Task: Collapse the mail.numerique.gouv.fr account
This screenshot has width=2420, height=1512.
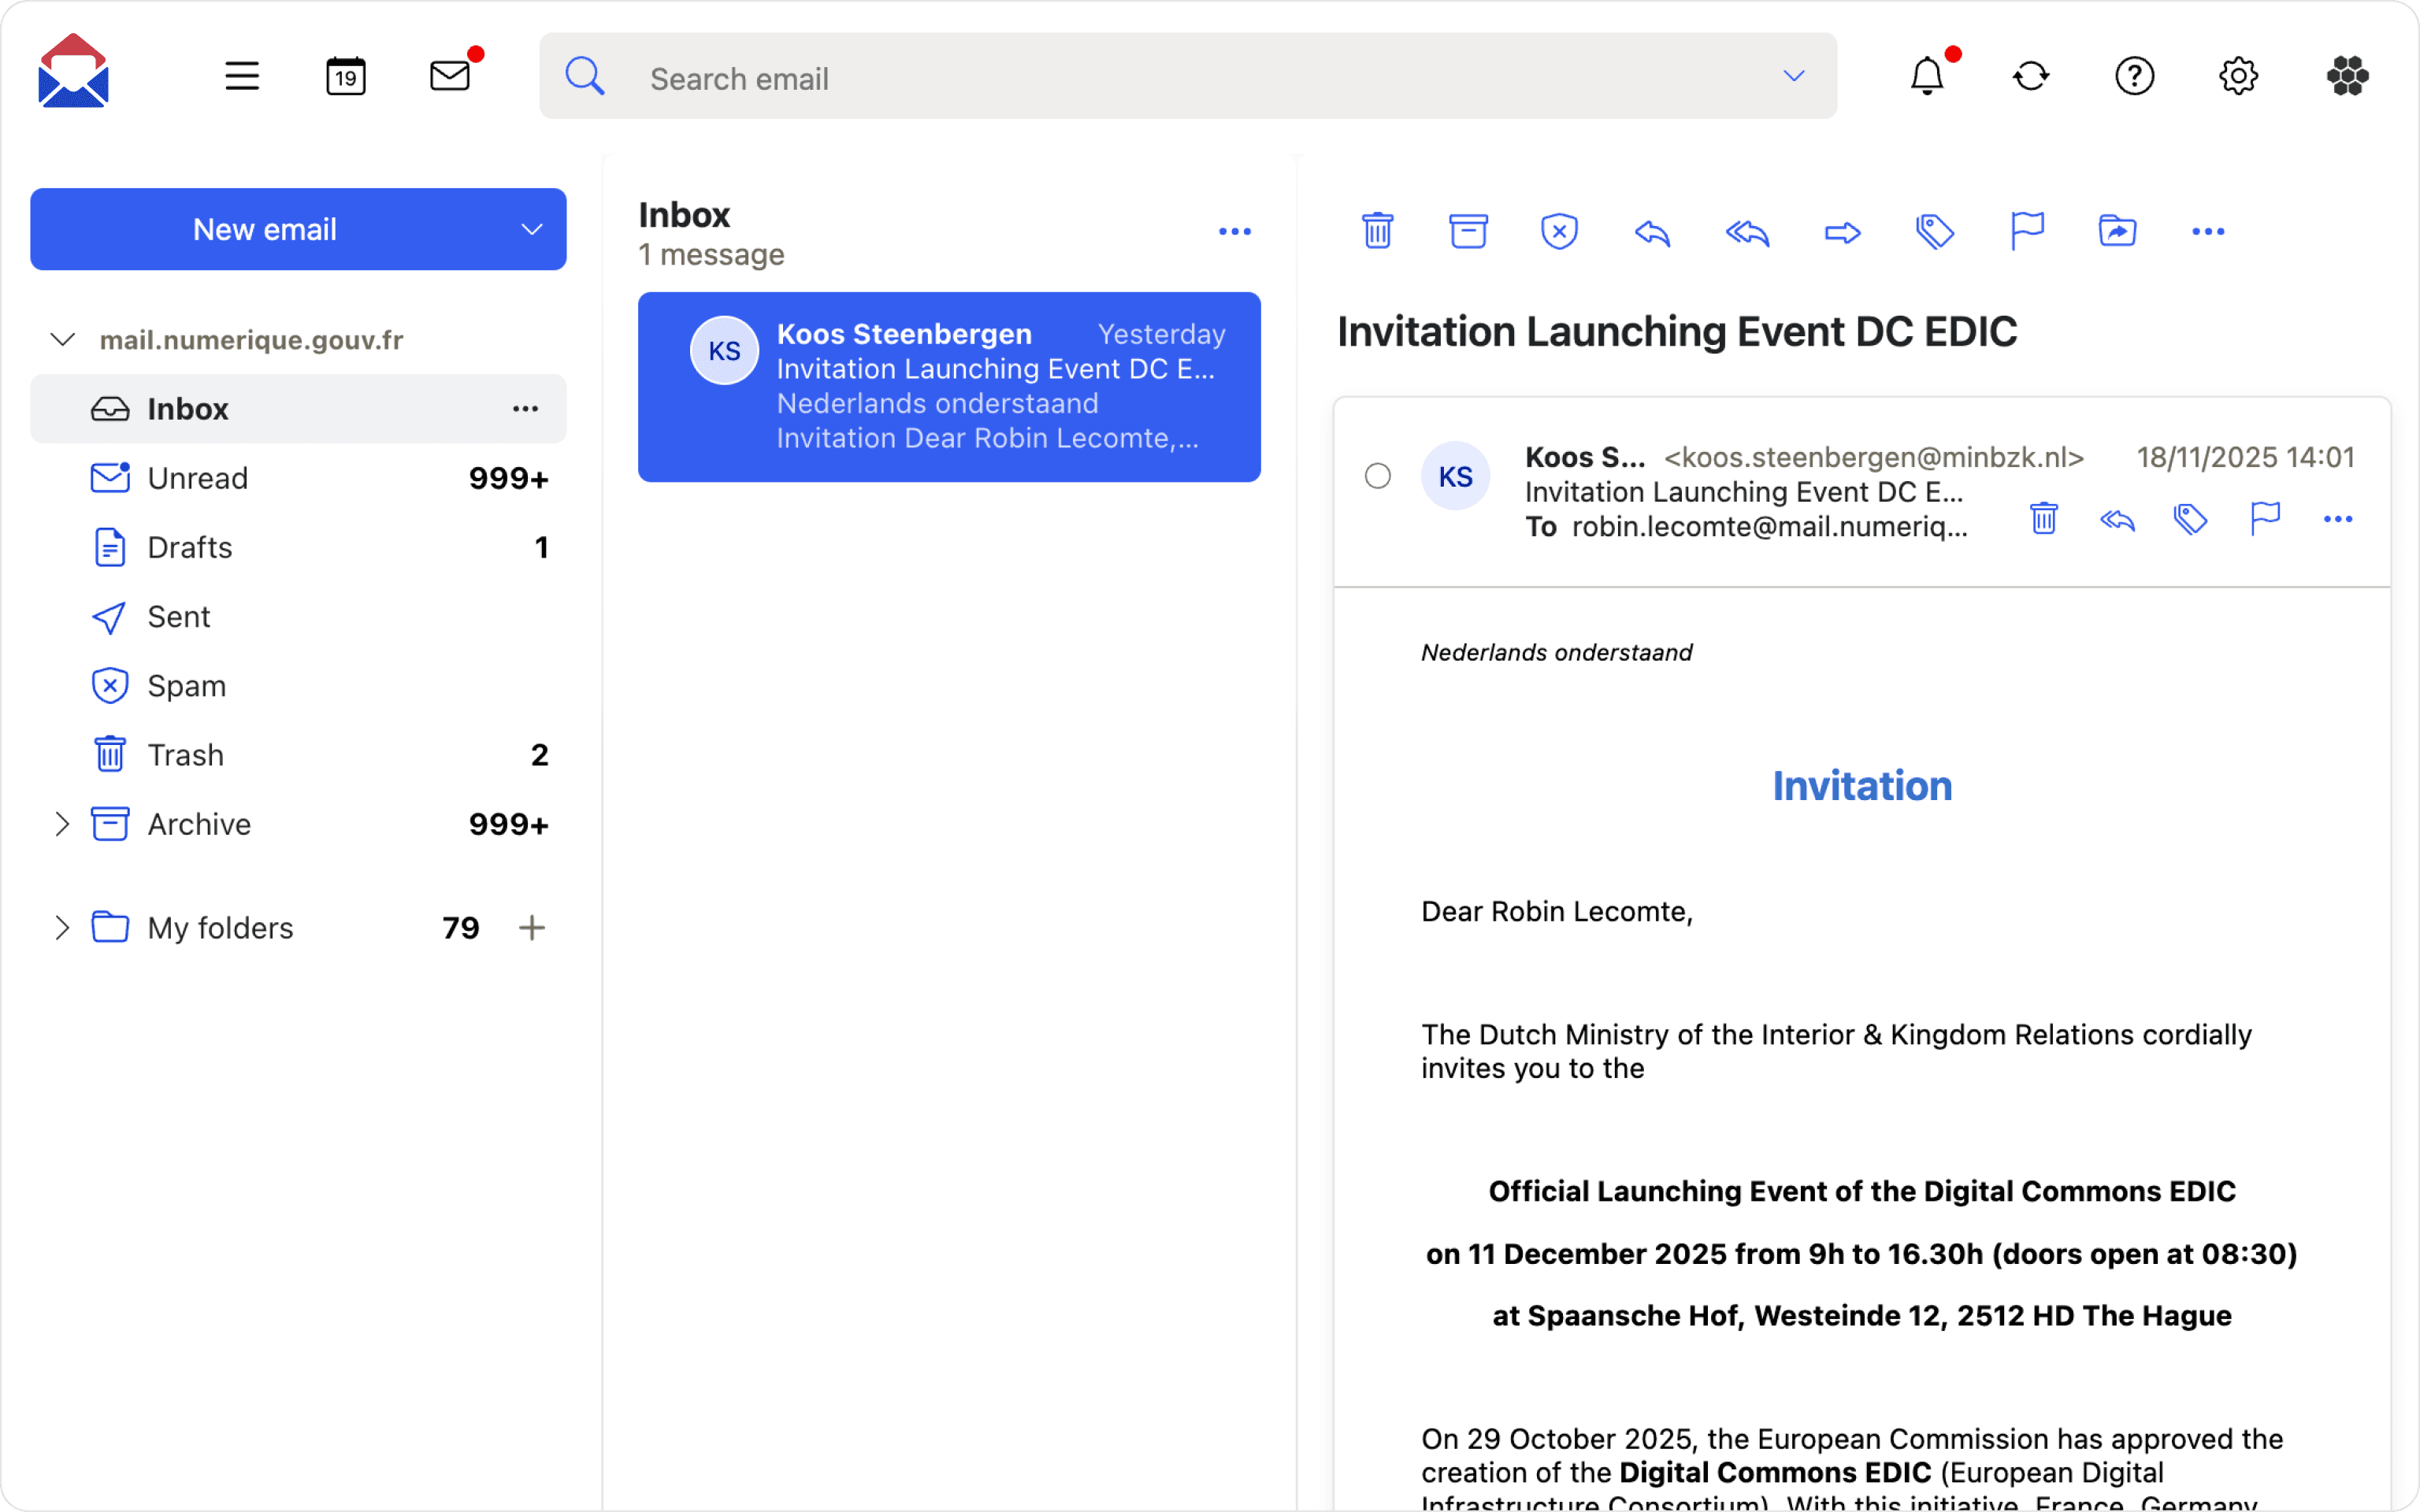Action: click(62, 340)
